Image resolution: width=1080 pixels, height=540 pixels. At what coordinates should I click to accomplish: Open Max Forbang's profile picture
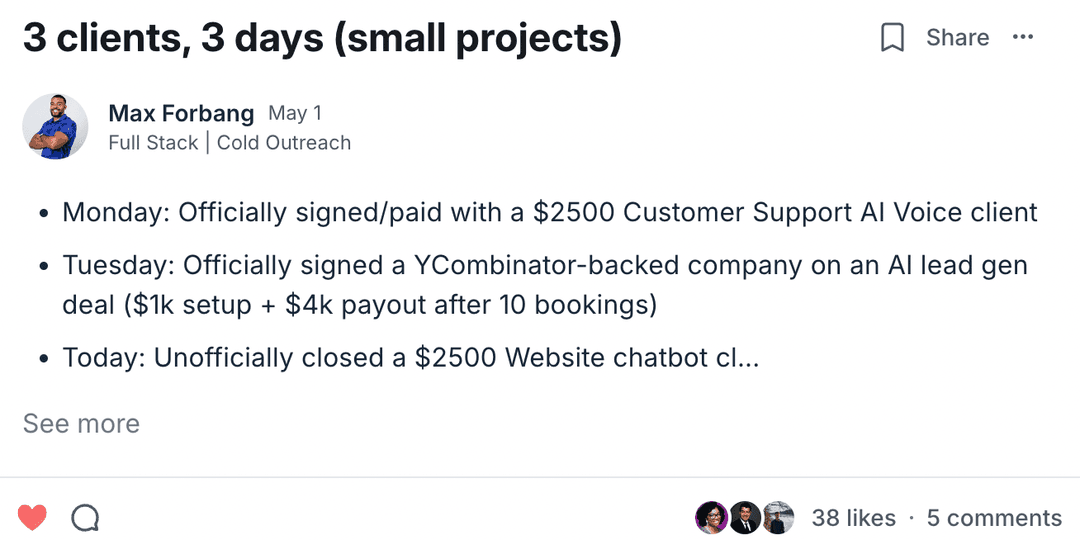55,127
